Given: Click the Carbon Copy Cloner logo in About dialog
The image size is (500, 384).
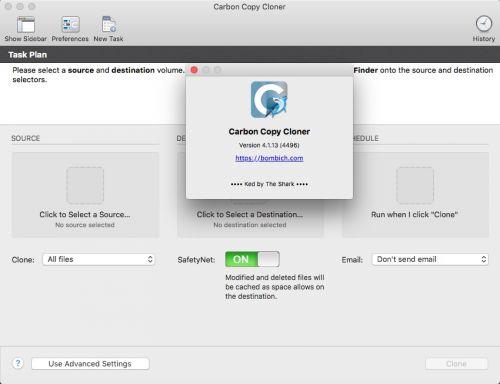Looking at the screenshot, I should tap(269, 100).
